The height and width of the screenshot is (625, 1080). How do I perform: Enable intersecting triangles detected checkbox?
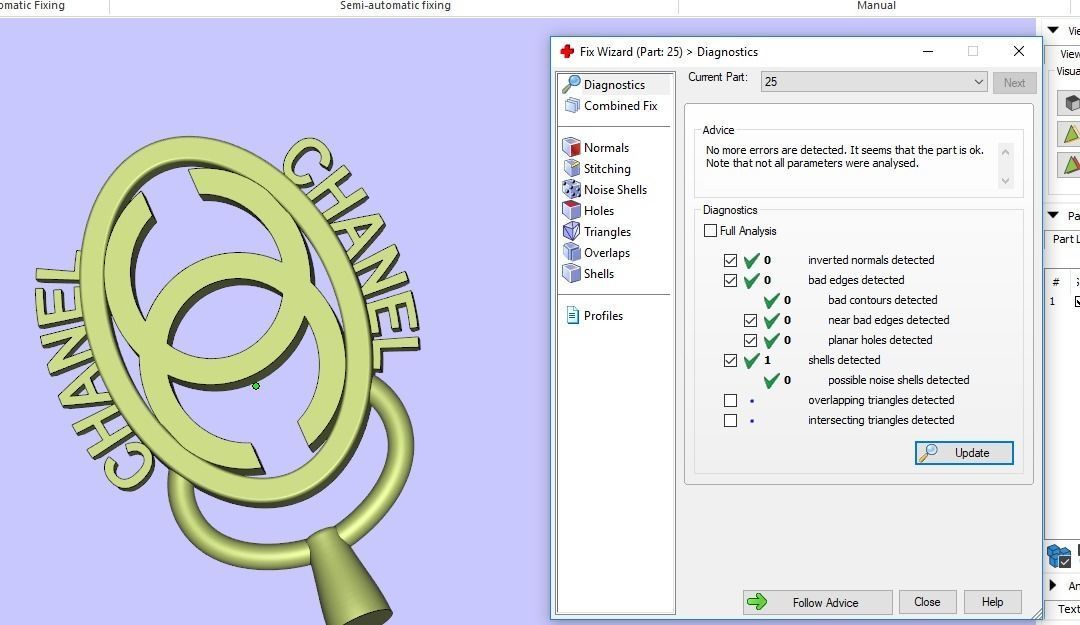[730, 420]
